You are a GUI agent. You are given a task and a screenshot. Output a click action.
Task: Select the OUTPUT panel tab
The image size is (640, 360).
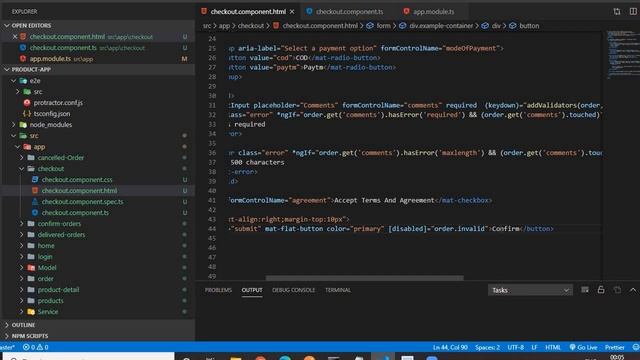(x=252, y=290)
